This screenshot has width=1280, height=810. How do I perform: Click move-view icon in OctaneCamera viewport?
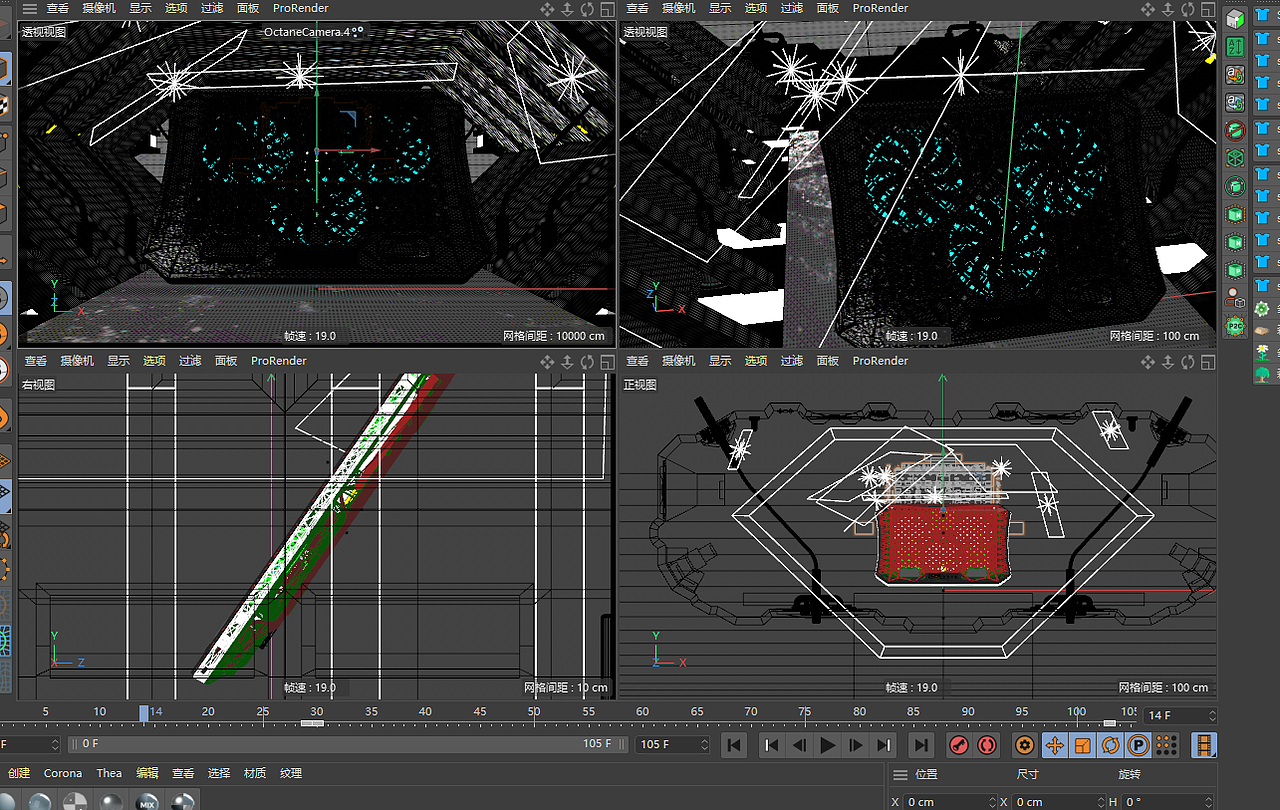pos(547,9)
